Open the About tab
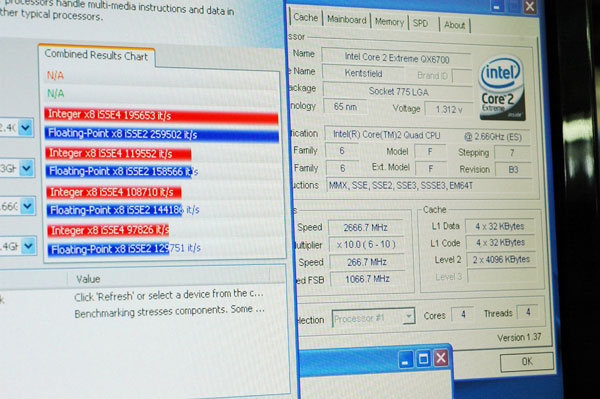Screen dimensions: 600x399 (x=454, y=25)
